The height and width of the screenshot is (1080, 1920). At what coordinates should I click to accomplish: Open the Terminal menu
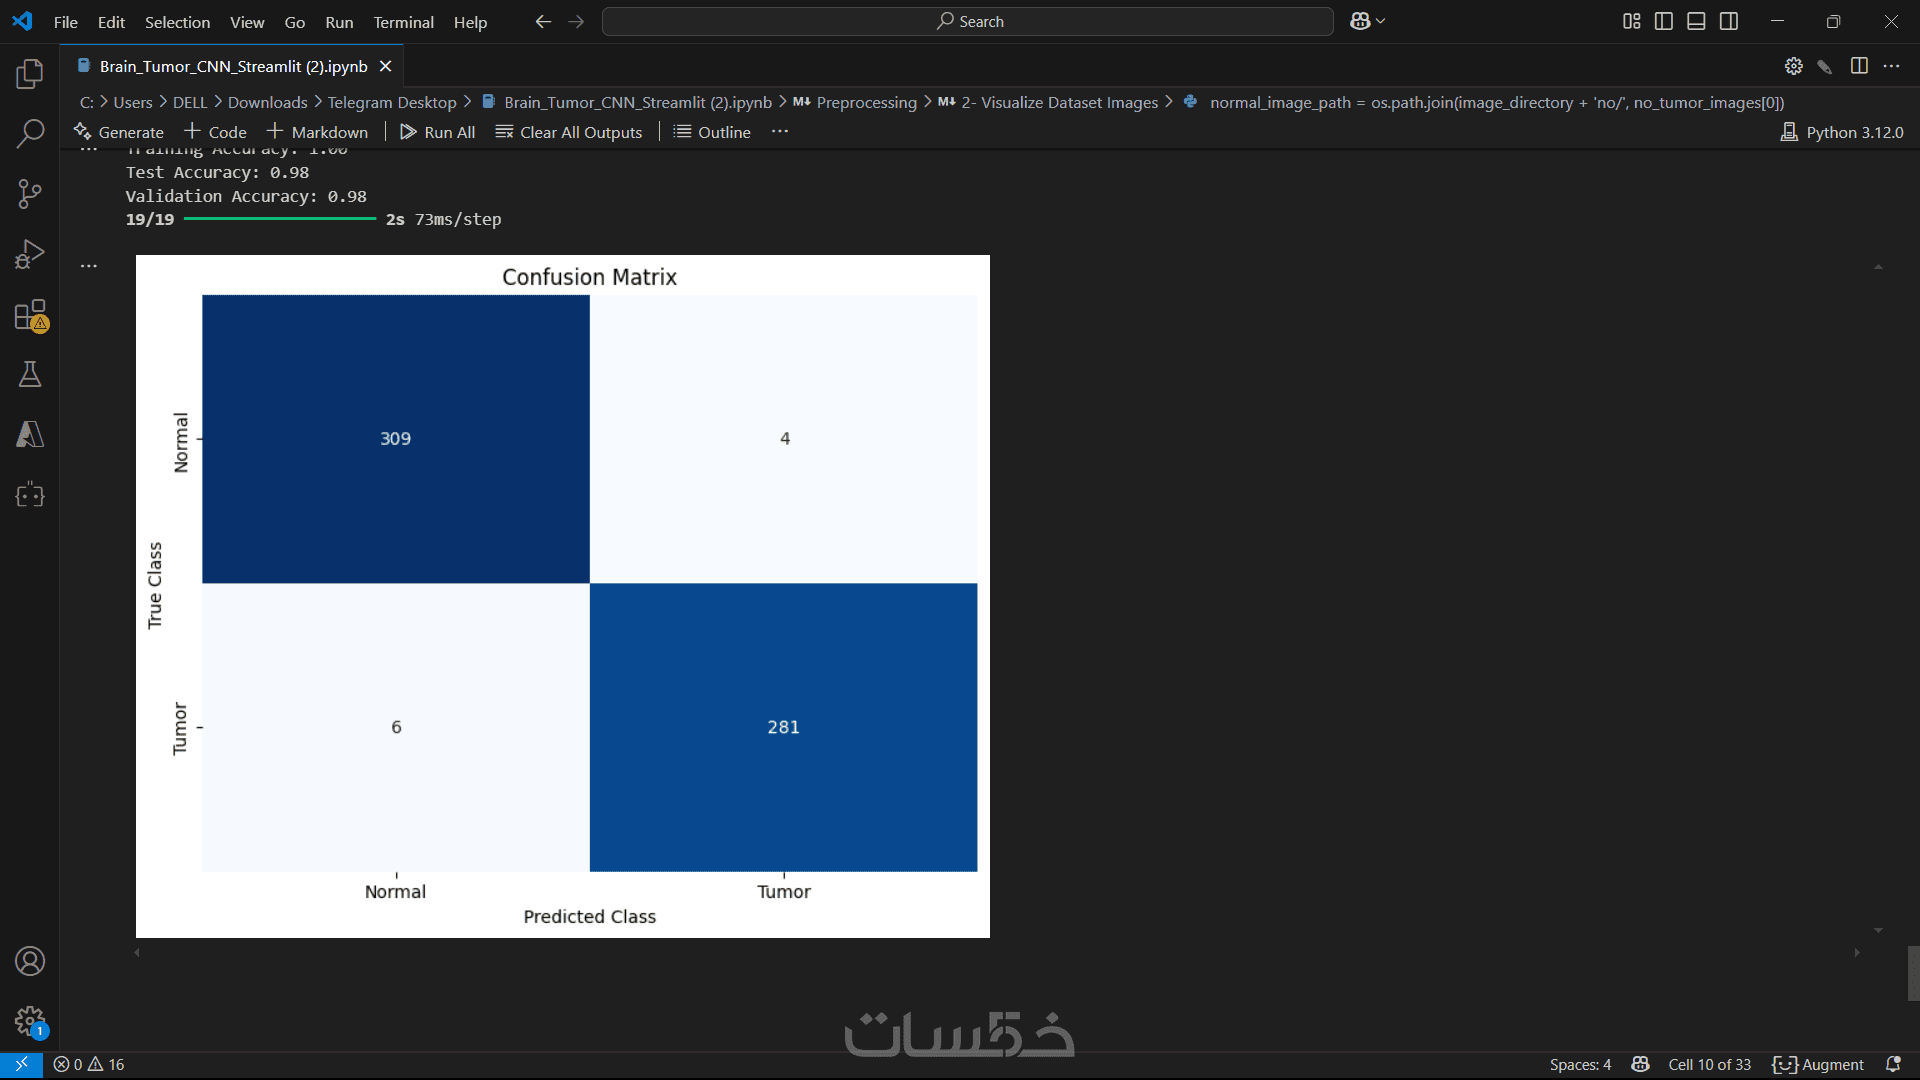click(x=403, y=22)
